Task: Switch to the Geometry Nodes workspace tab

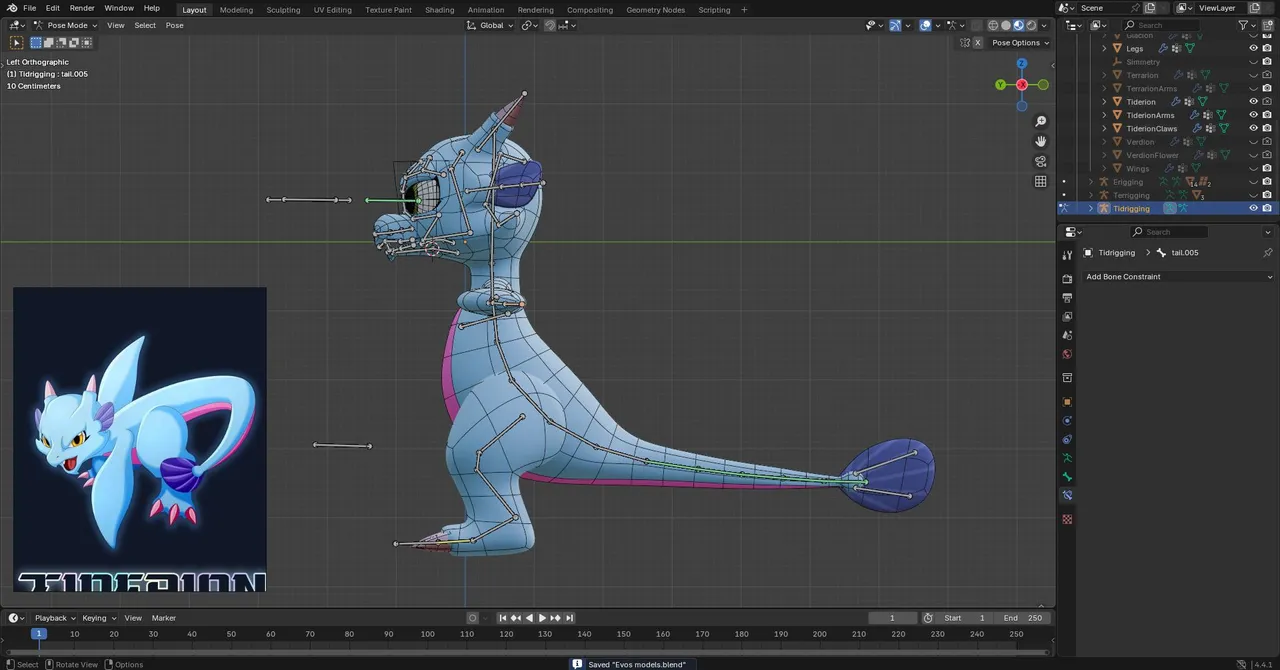Action: click(x=656, y=10)
